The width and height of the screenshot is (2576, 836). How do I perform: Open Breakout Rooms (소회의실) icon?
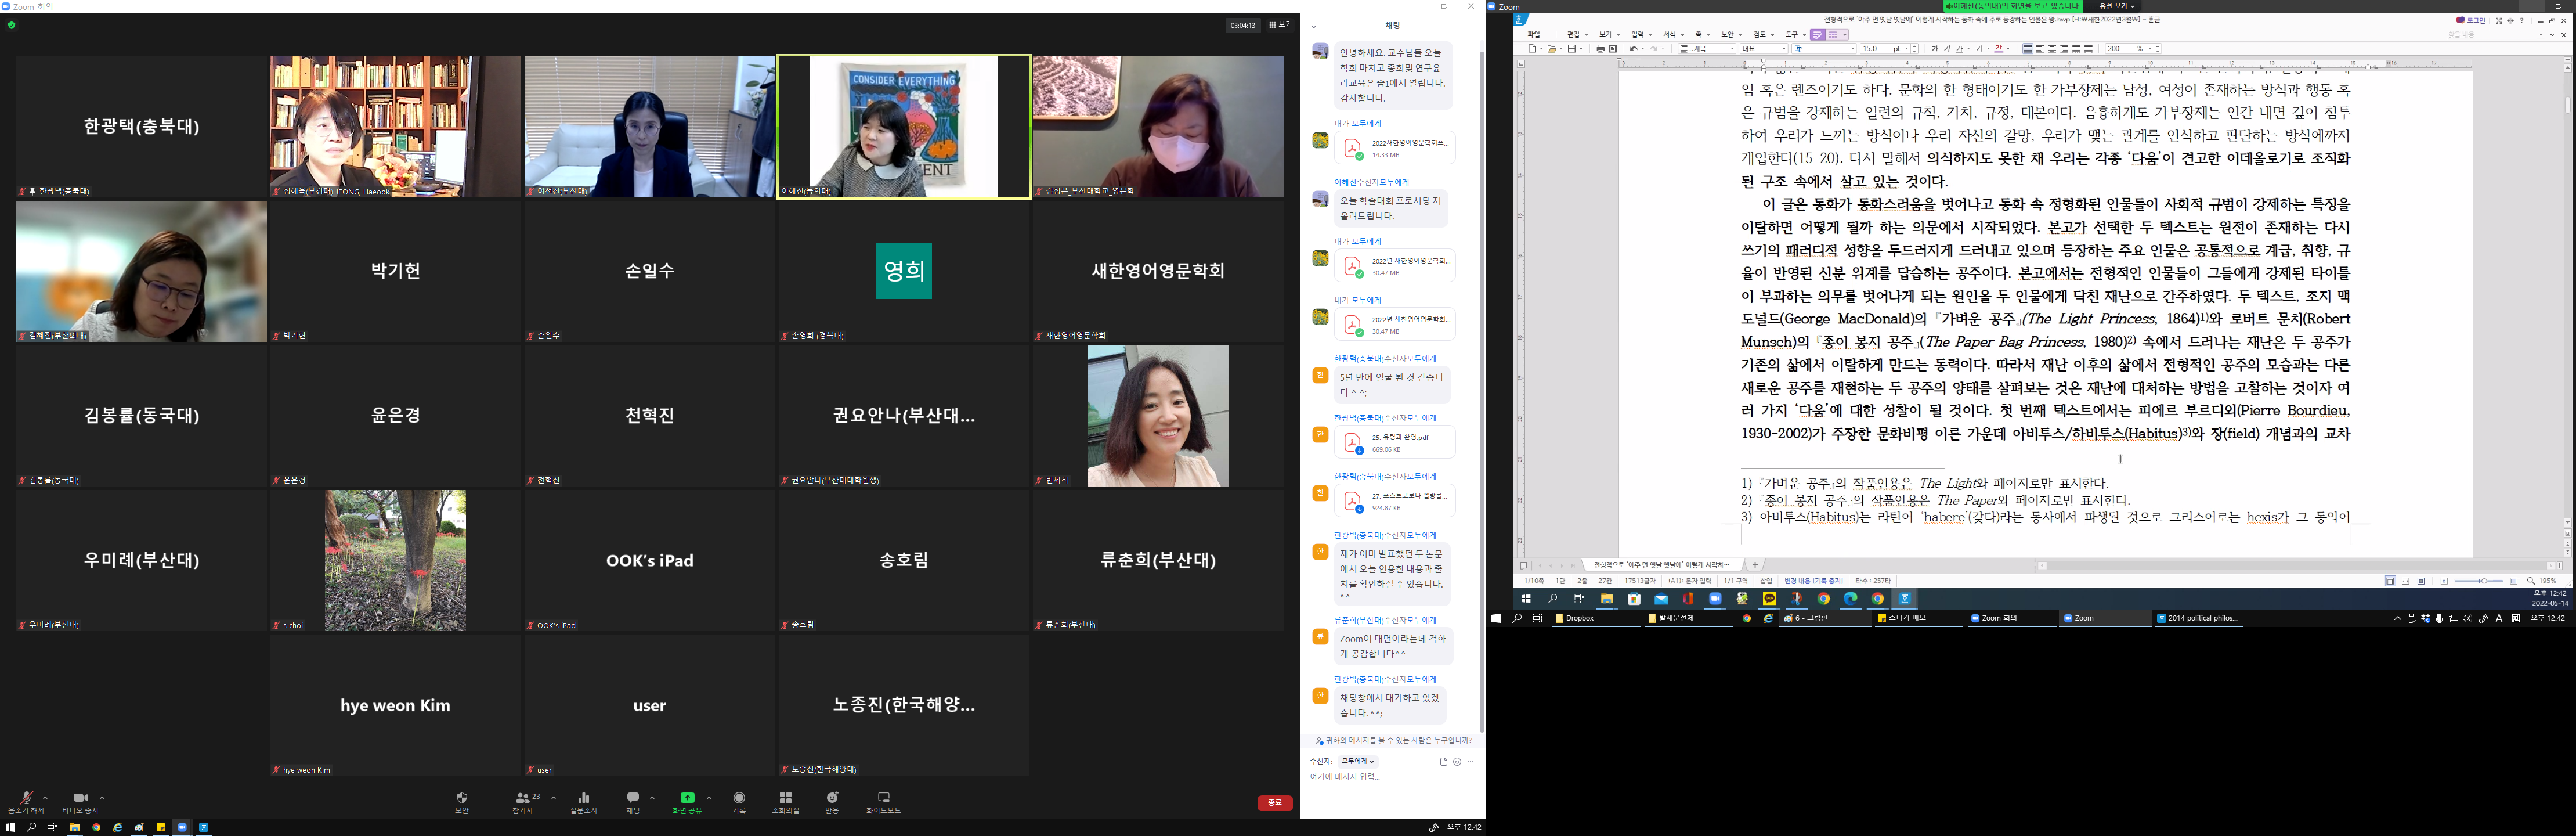(785, 798)
